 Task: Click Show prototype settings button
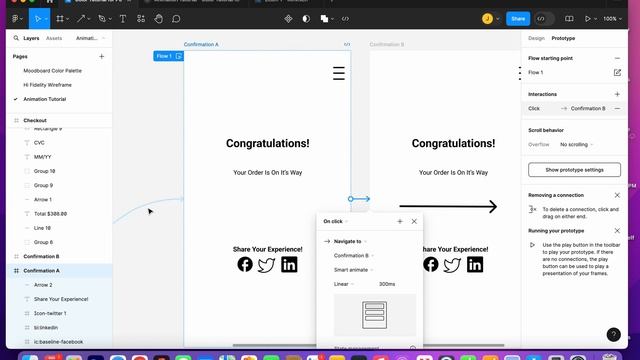pyautogui.click(x=574, y=170)
